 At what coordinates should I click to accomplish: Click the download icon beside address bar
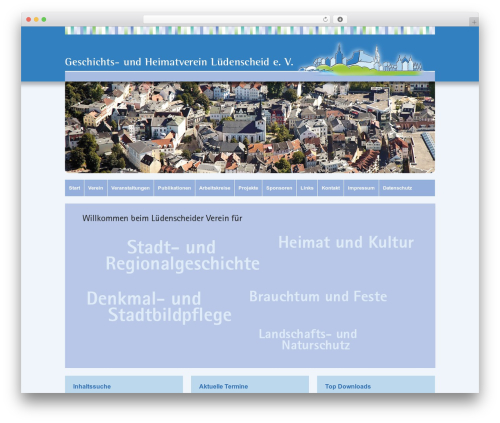click(340, 20)
